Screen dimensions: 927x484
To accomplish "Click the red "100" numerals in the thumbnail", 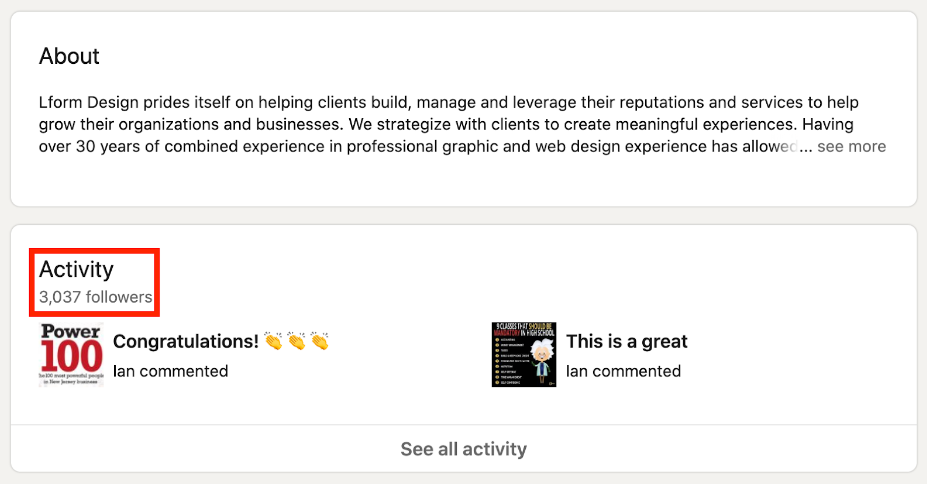I will (71, 356).
